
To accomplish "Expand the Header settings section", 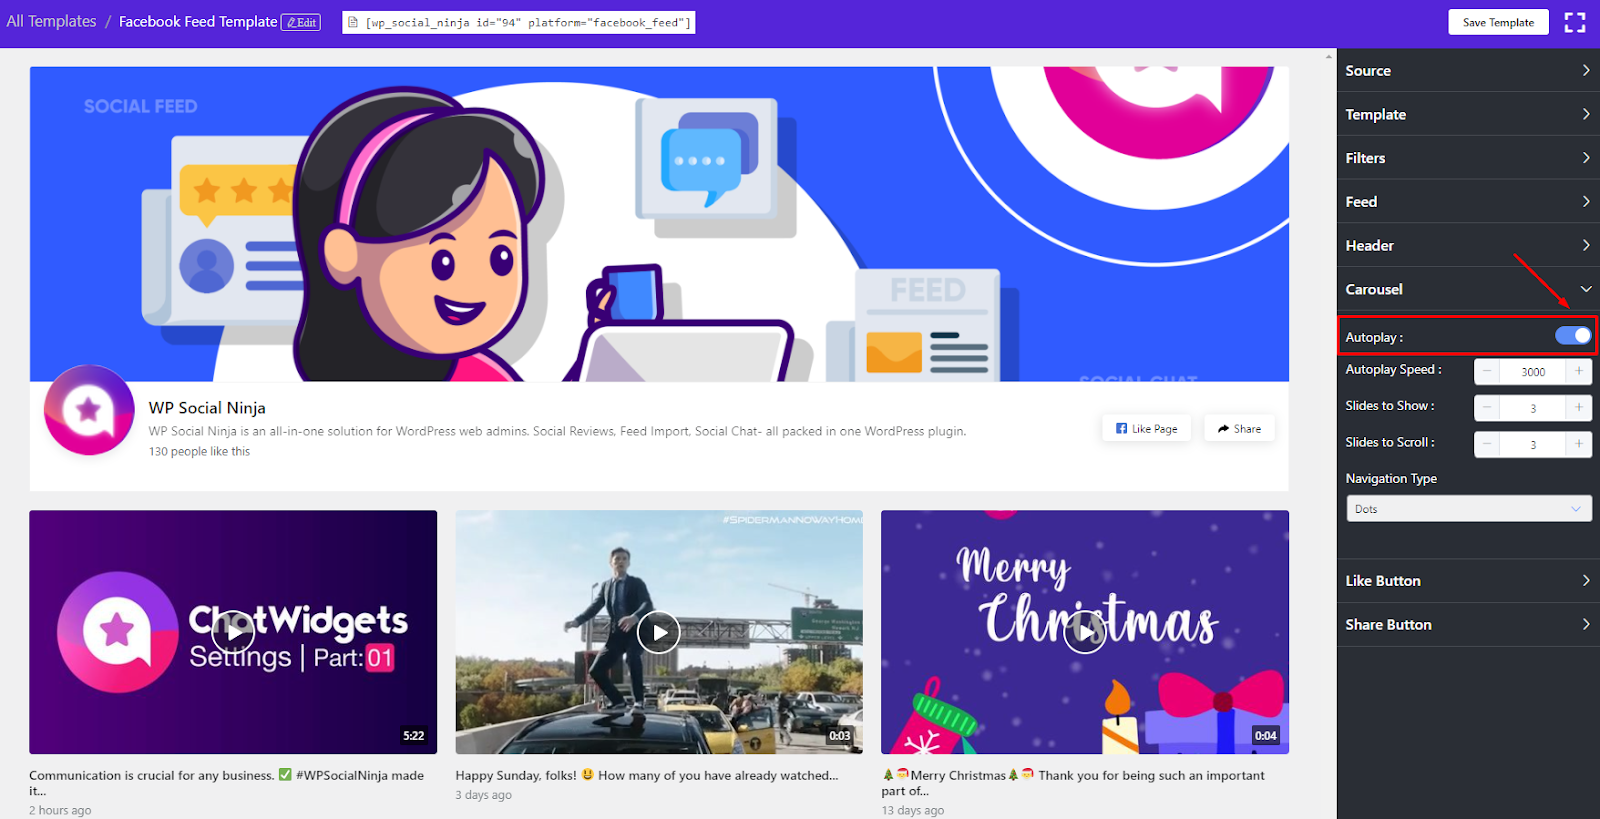I will click(x=1468, y=245).
